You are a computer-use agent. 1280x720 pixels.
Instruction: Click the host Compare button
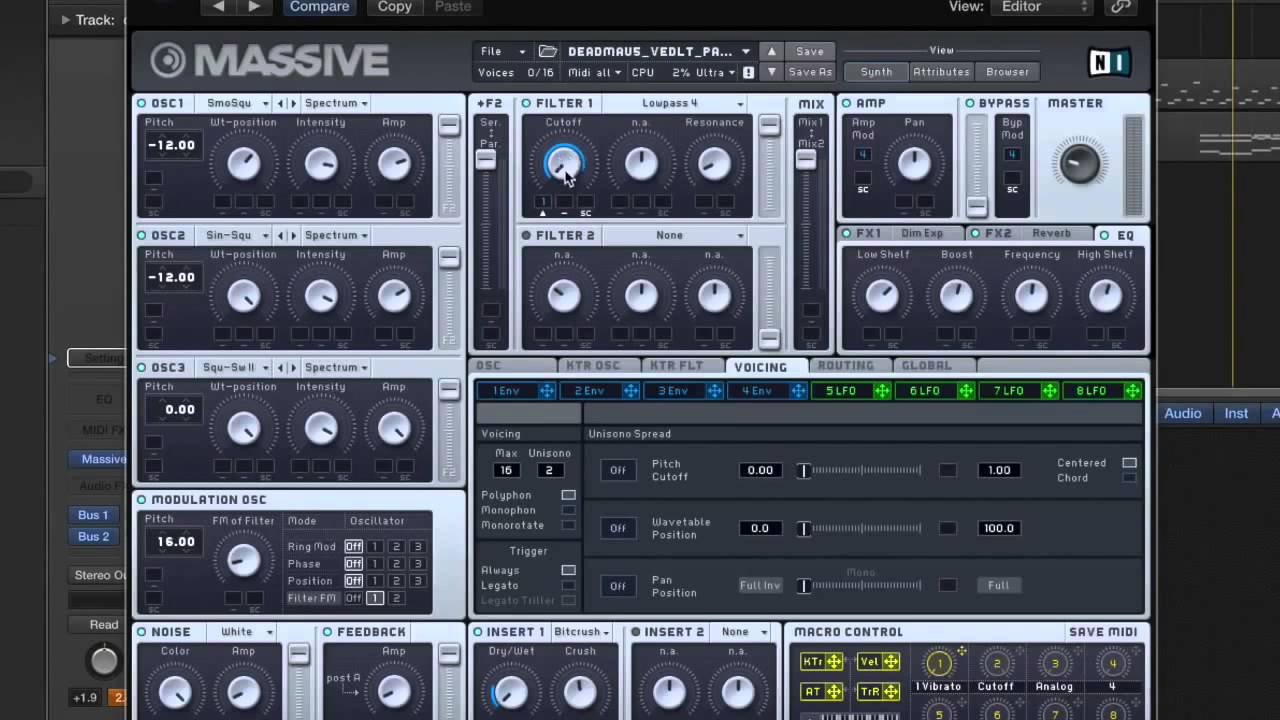[319, 7]
